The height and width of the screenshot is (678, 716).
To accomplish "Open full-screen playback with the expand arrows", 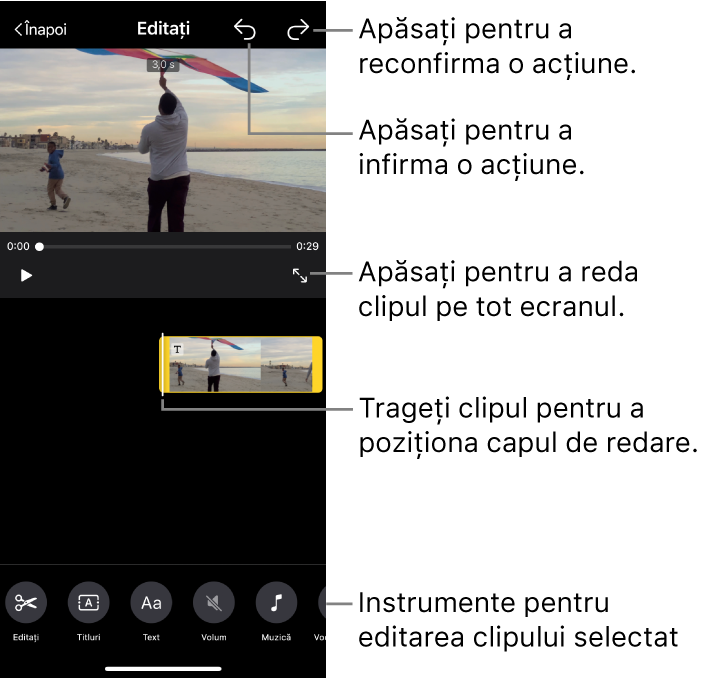I will pos(300,275).
